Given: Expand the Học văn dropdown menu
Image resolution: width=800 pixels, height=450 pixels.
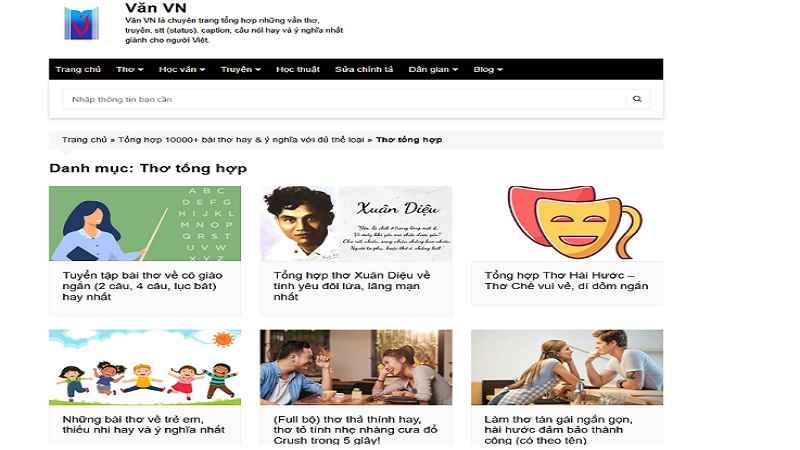Looking at the screenshot, I should point(182,69).
